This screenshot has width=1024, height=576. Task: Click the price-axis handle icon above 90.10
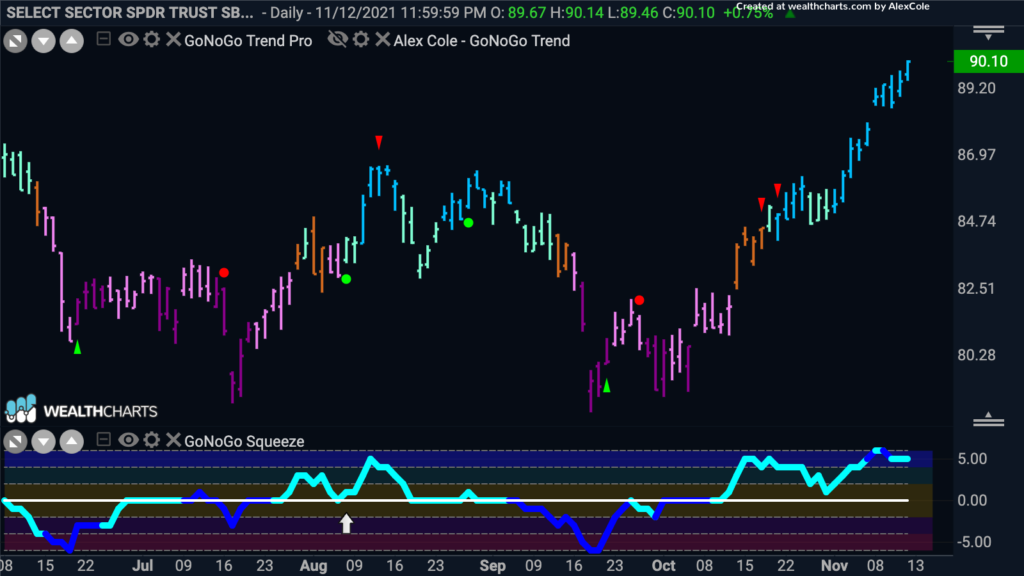click(989, 33)
